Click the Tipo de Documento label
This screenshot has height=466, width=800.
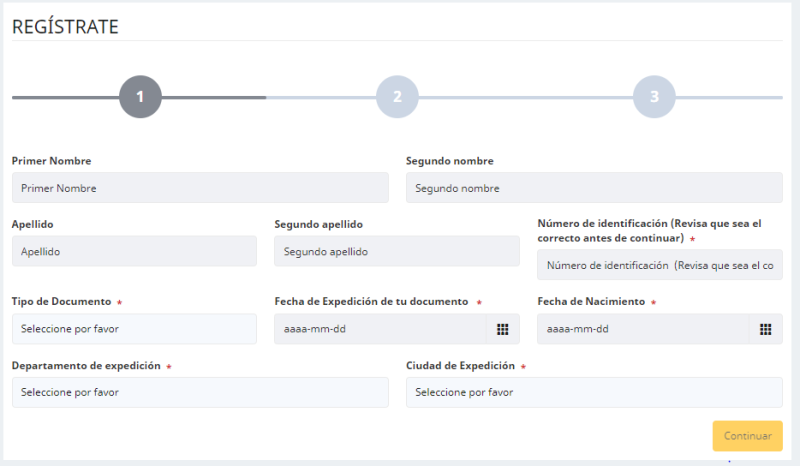click(61, 301)
